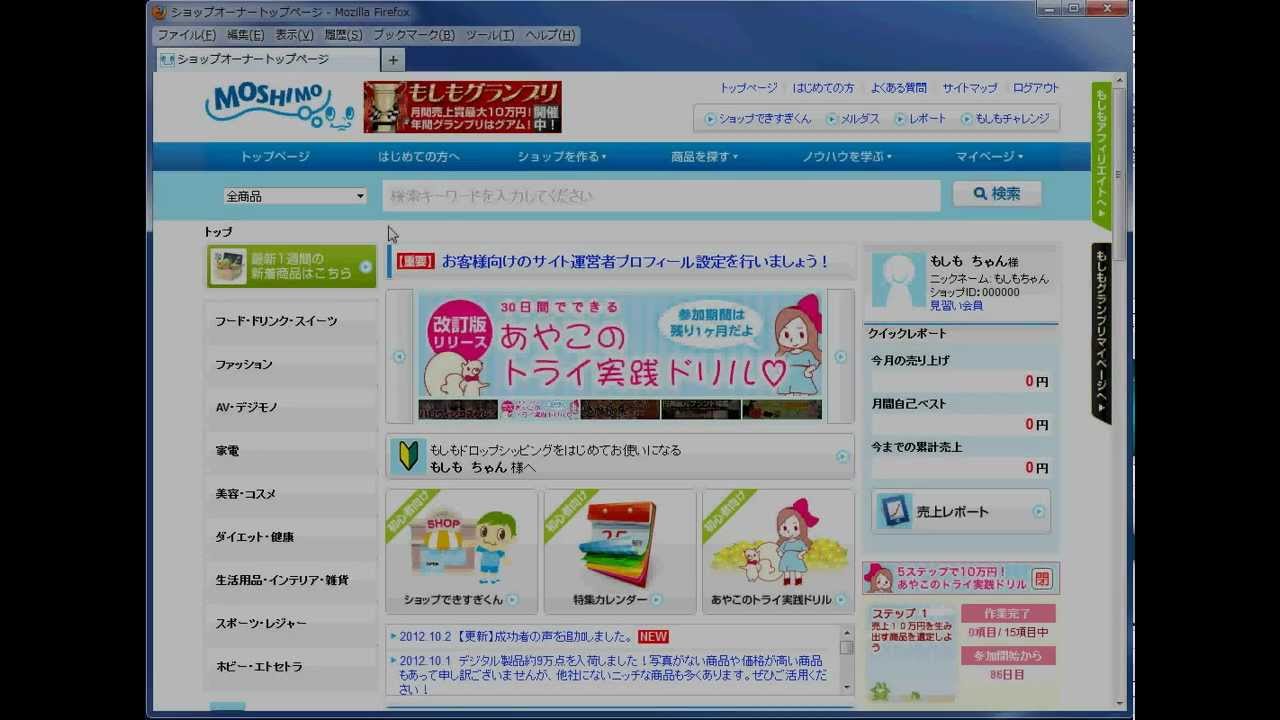Image resolution: width=1280 pixels, height=720 pixels.
Task: Select the ショップオーナートップページ browser tab
Action: (x=267, y=60)
